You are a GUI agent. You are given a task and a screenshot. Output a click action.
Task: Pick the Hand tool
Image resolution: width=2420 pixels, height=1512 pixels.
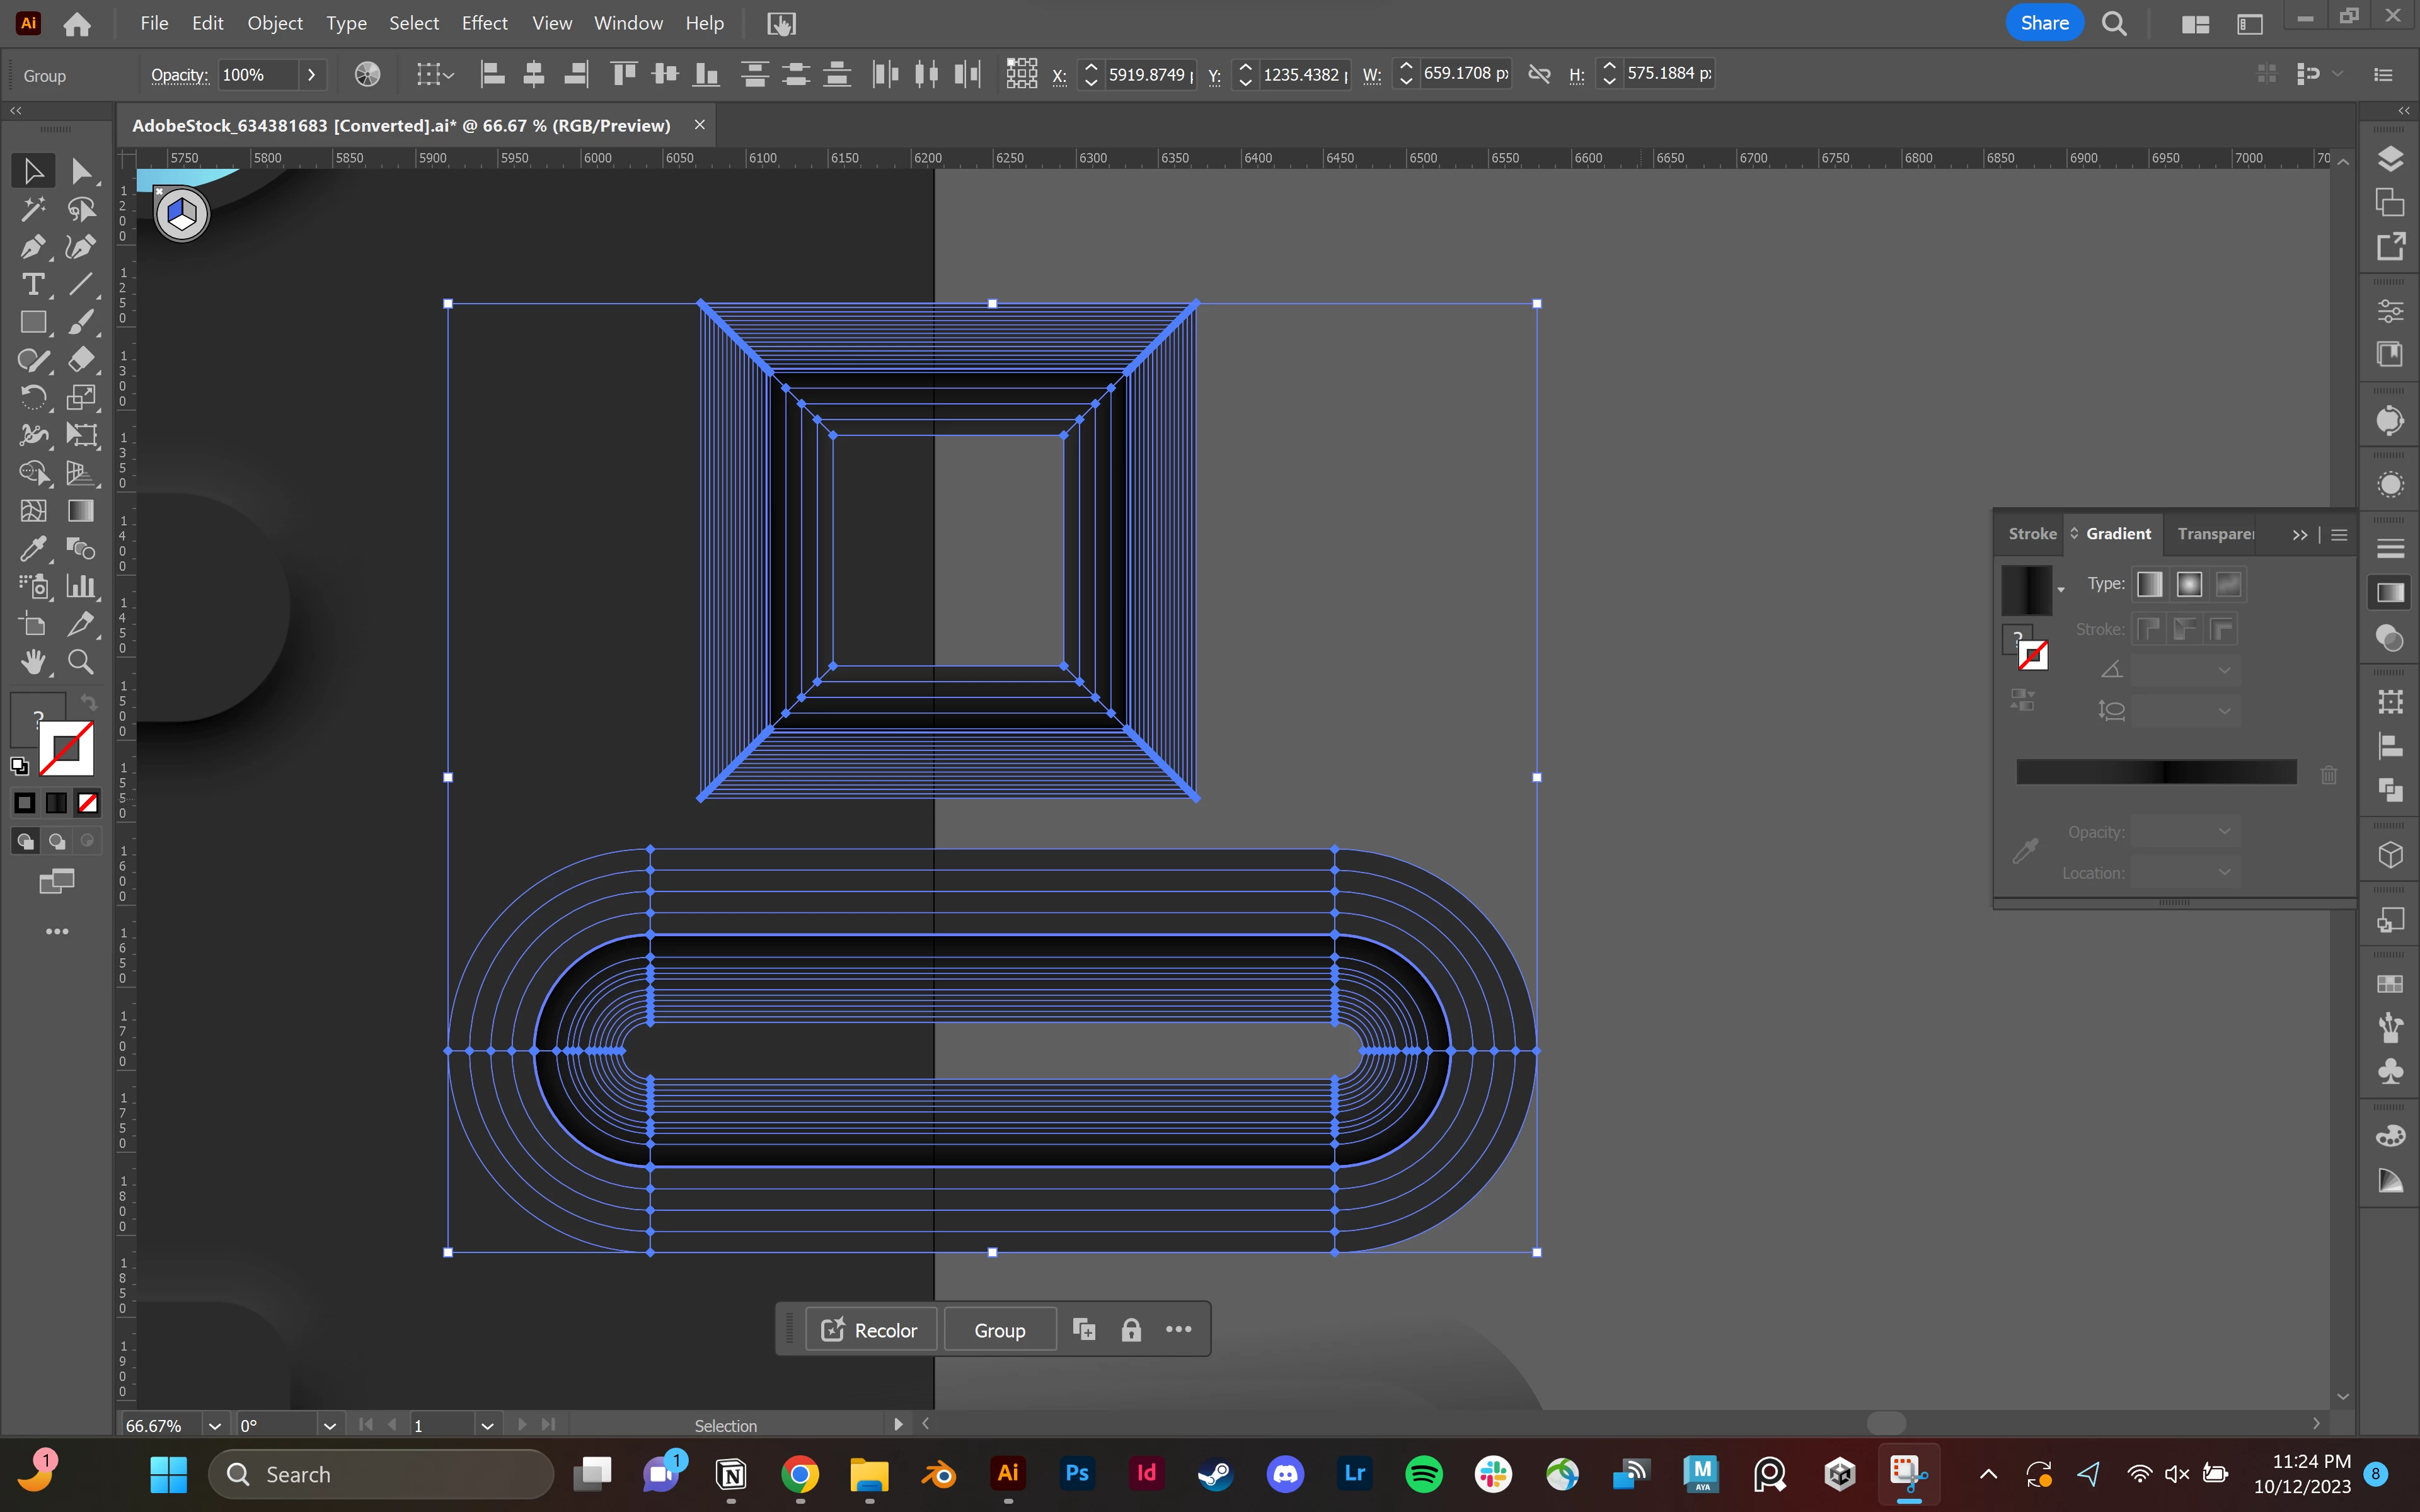pos(32,662)
